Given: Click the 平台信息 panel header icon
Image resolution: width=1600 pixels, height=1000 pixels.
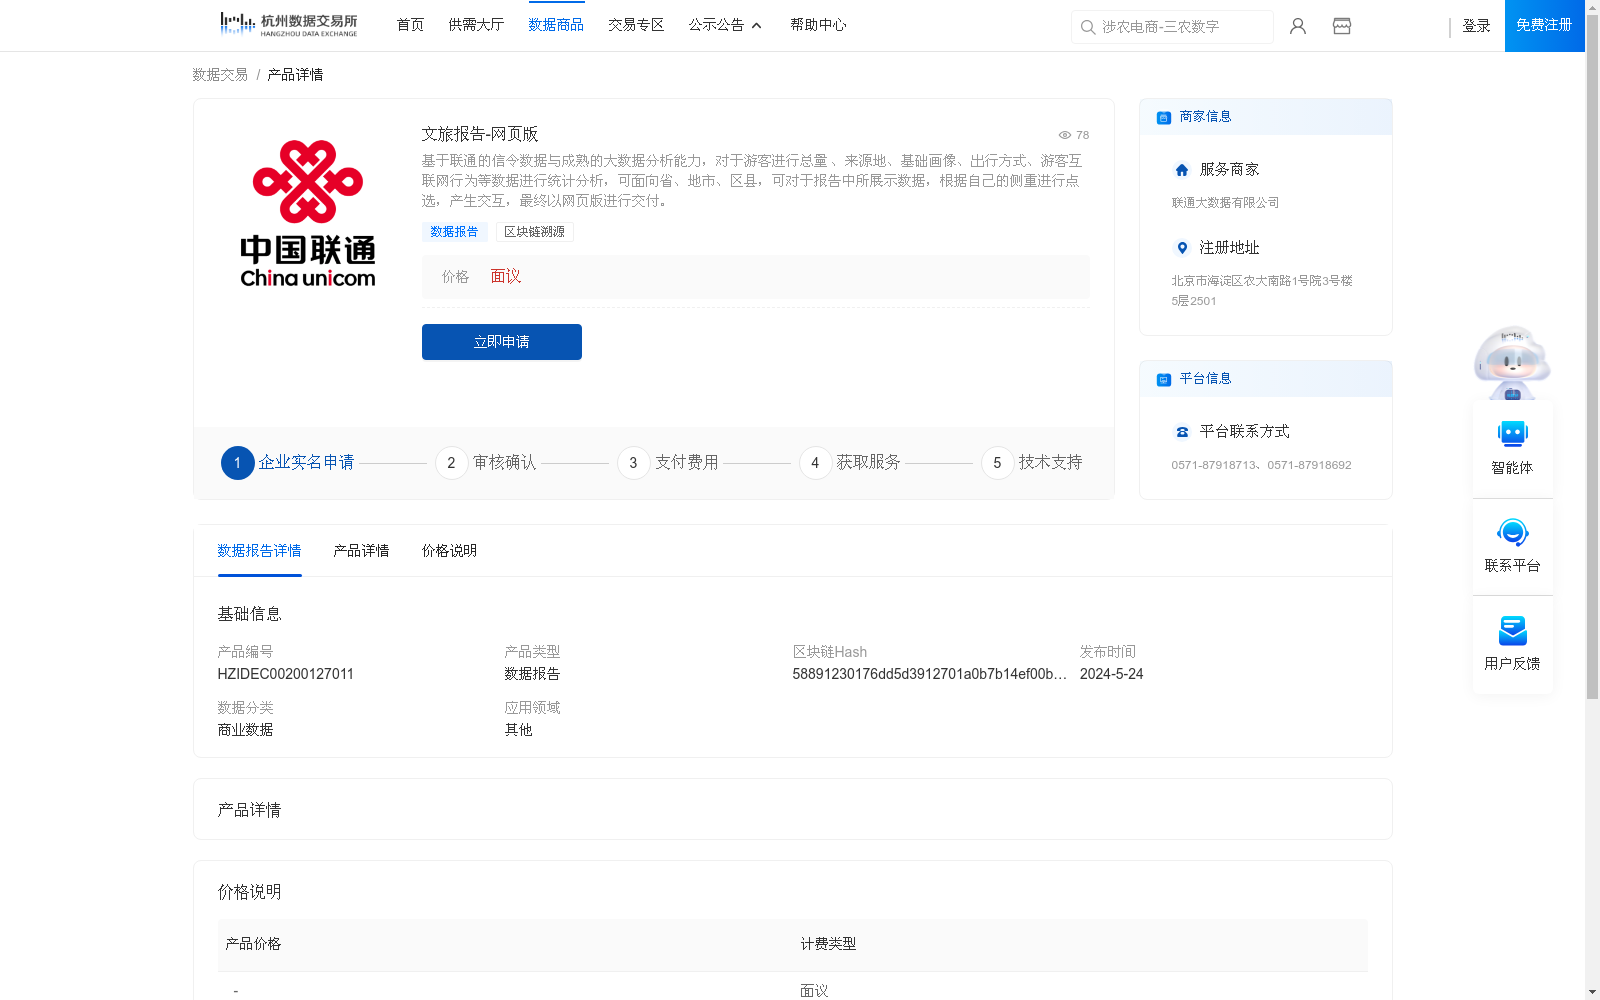Looking at the screenshot, I should [x=1164, y=379].
